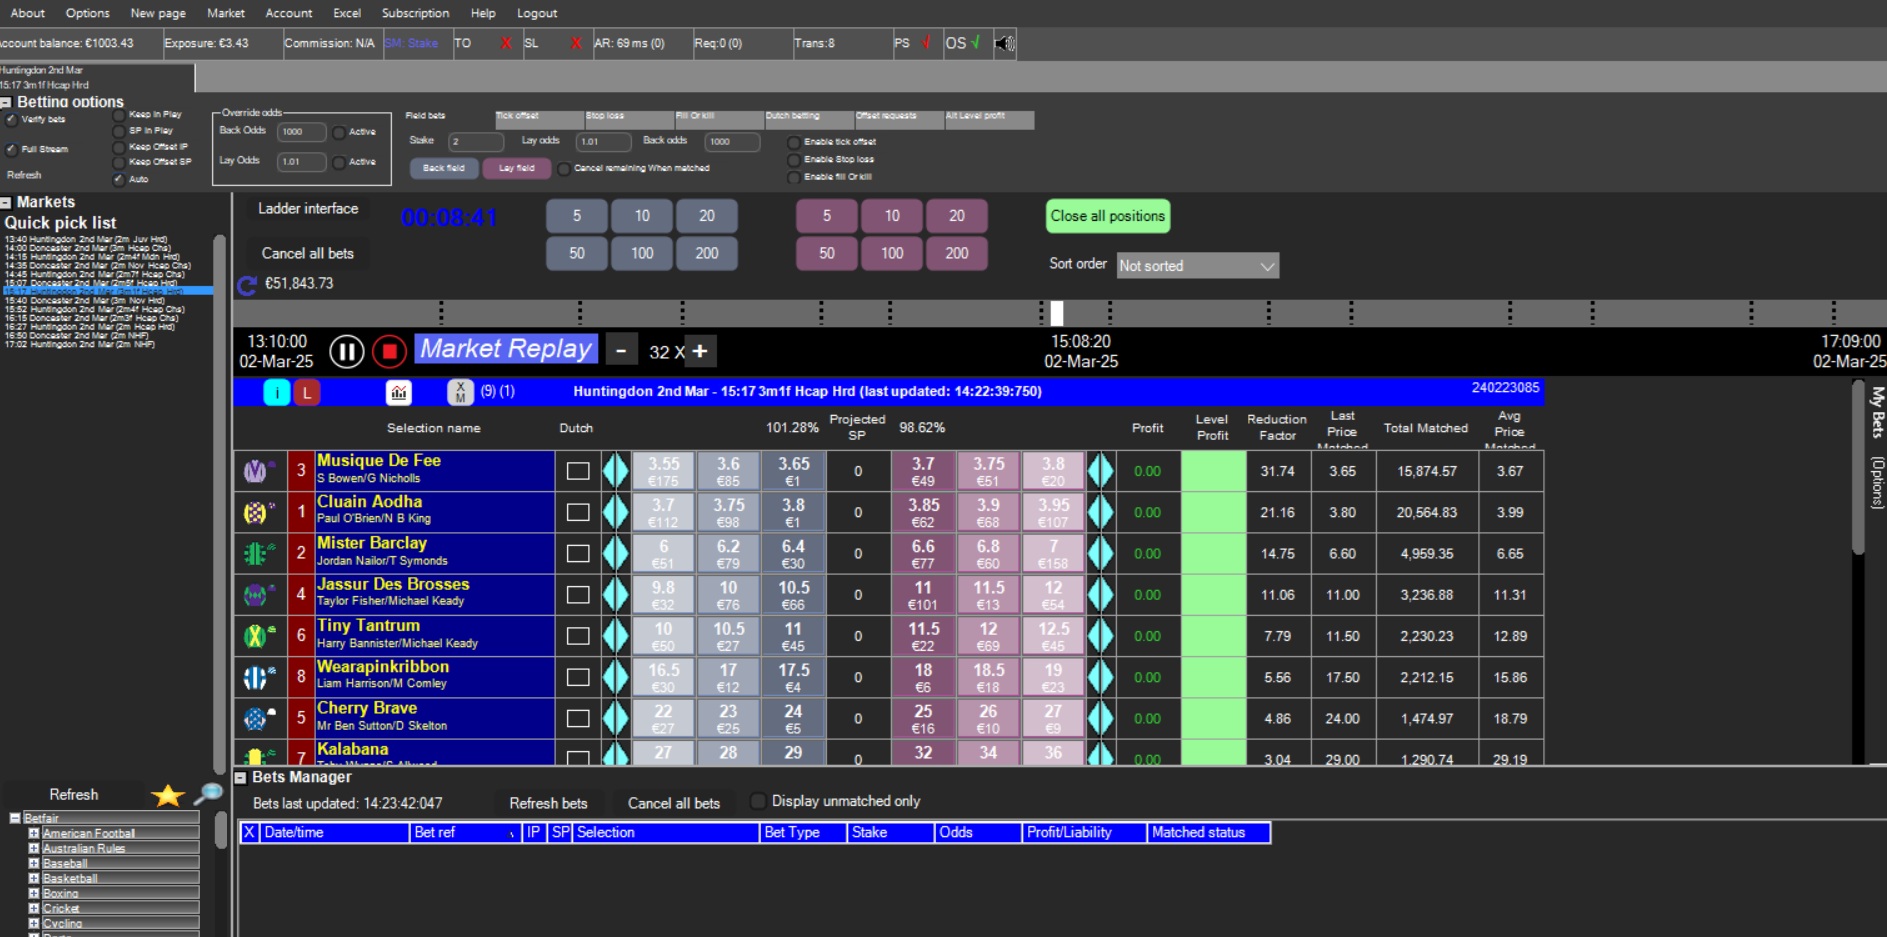Screen dimensions: 1887x937
Task: Click Musique De Fee jockey silks icon
Action: 257,470
